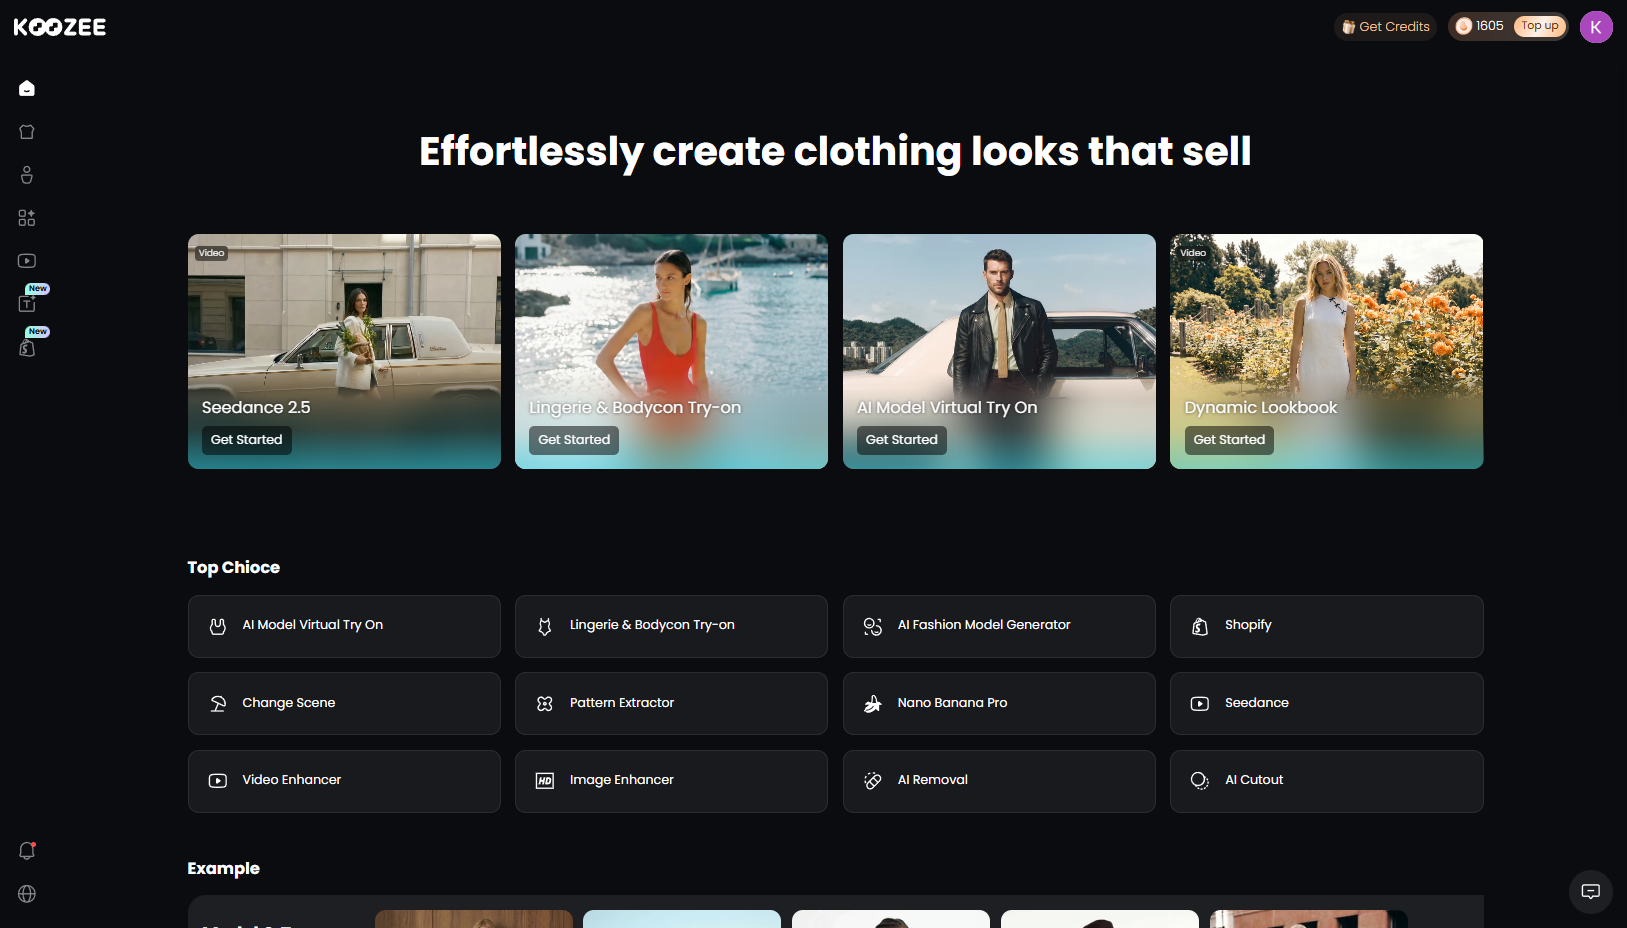Viewport: 1627px width, 928px height.
Task: Click the Seedance tile play icon
Action: 1200,704
